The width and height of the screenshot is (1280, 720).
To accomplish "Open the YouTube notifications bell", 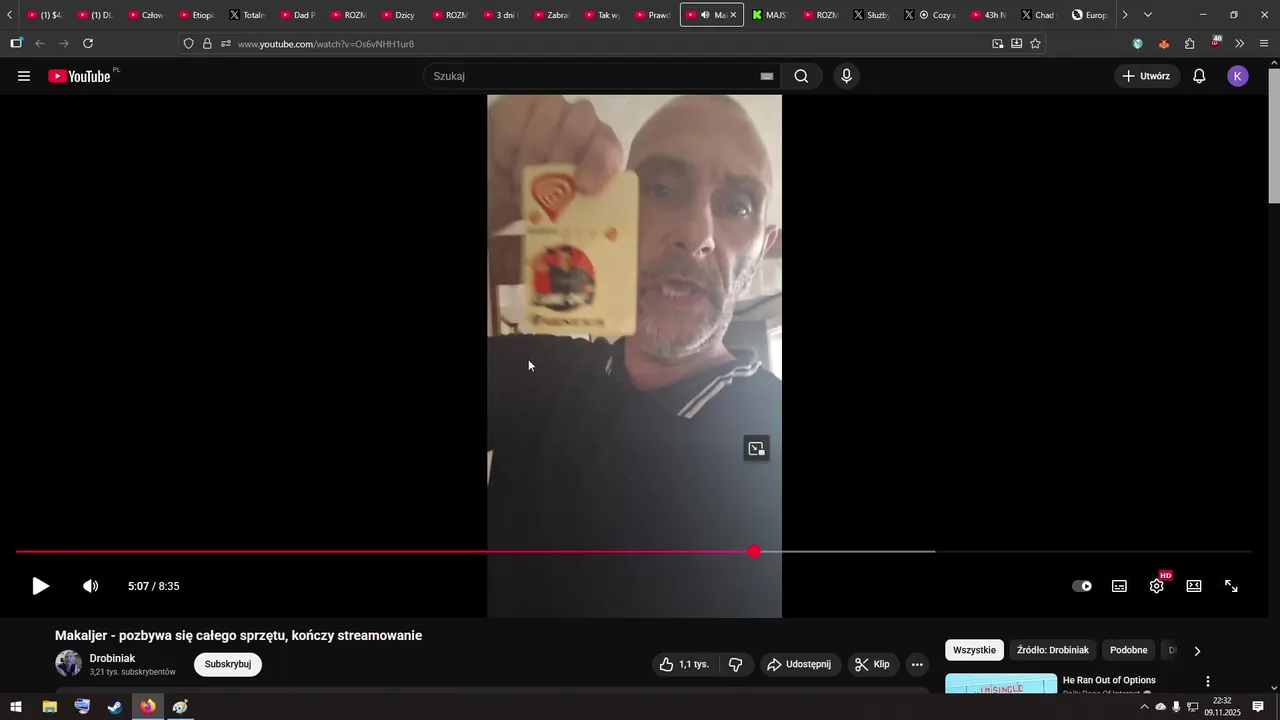I will point(1199,76).
